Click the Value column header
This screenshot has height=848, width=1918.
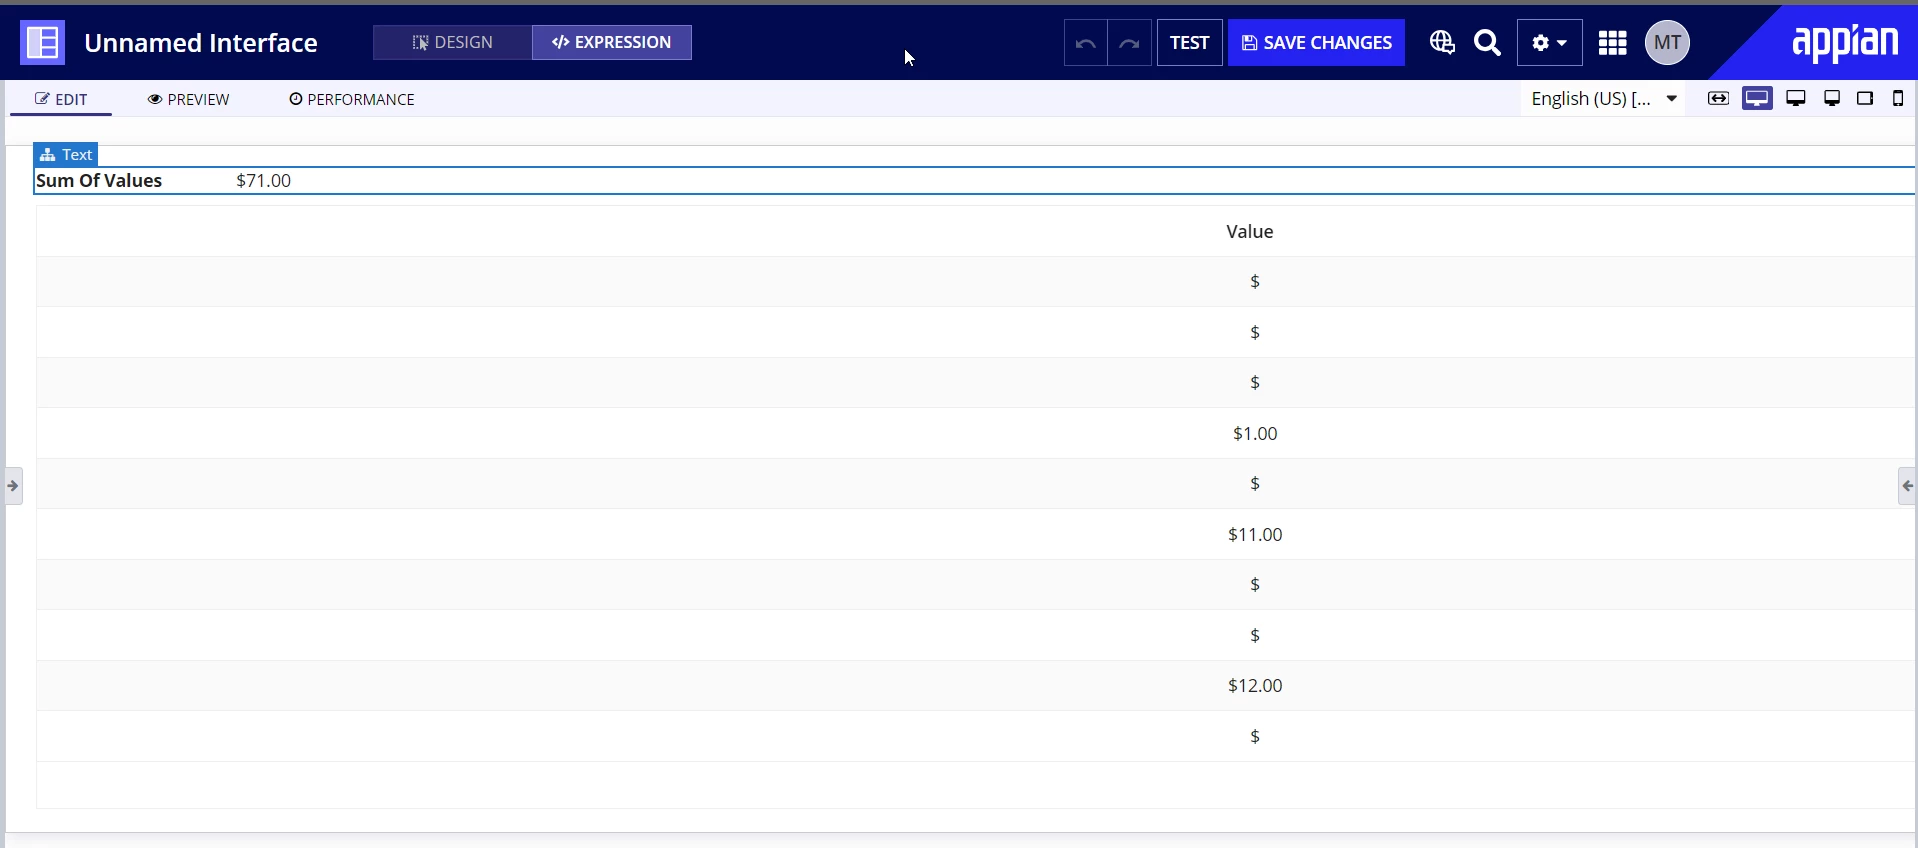coord(1250,232)
